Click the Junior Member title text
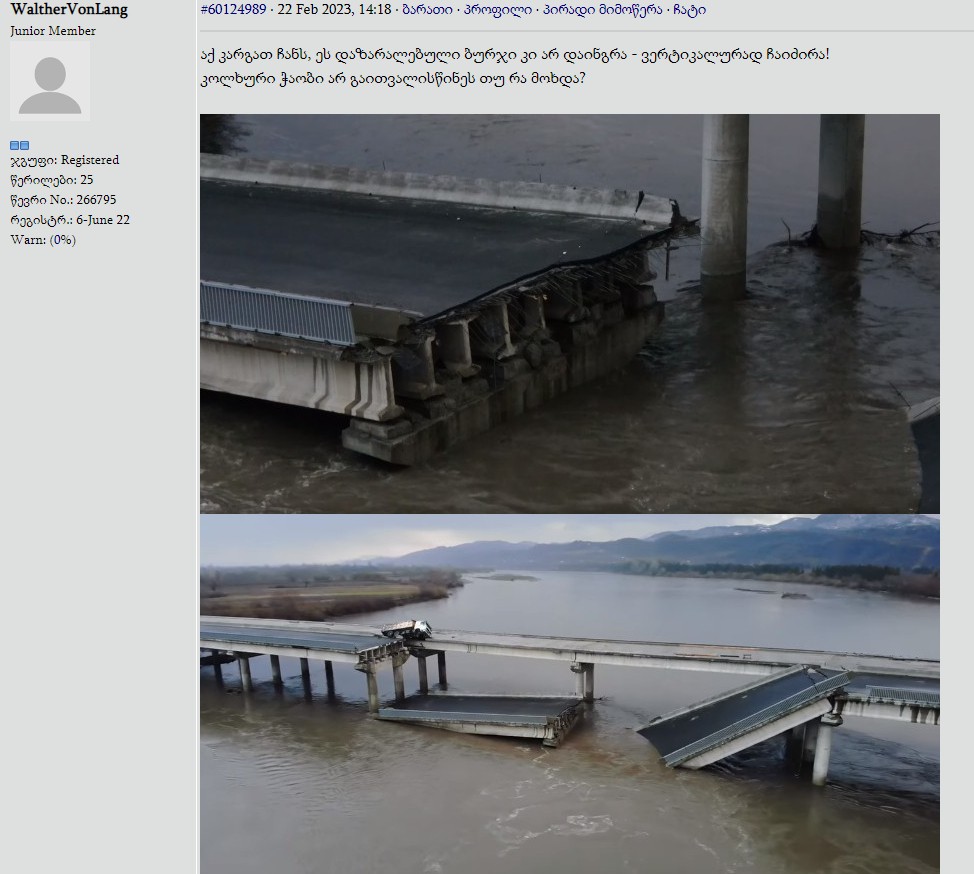This screenshot has height=874, width=974. point(53,30)
